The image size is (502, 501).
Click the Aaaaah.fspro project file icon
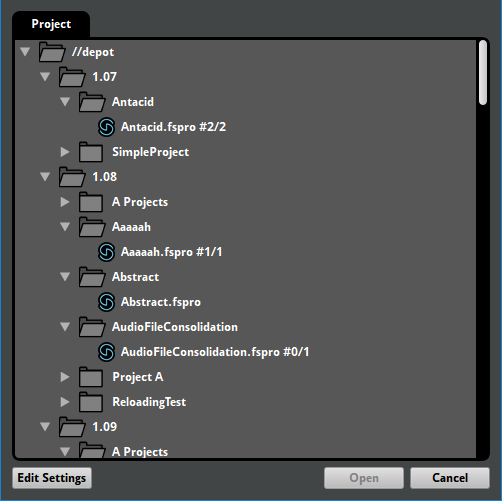click(x=107, y=252)
